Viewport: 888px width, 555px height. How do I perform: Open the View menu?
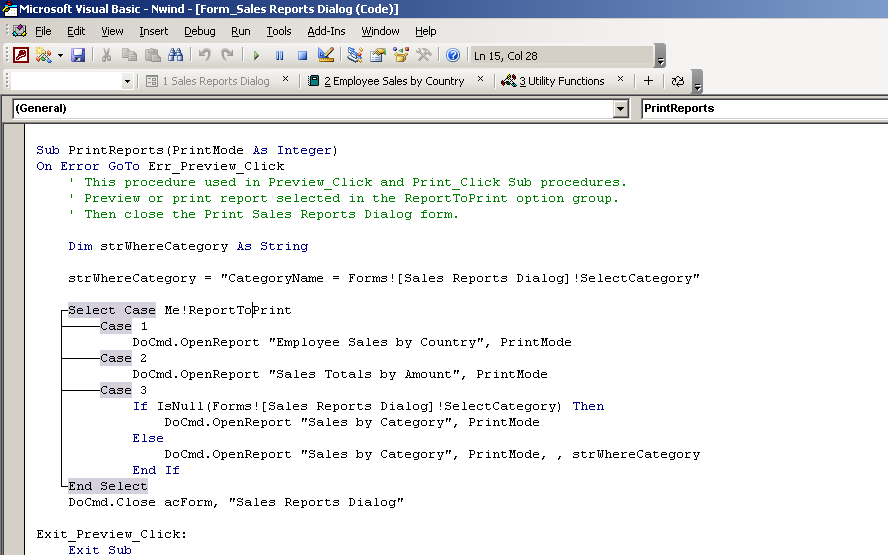click(112, 31)
